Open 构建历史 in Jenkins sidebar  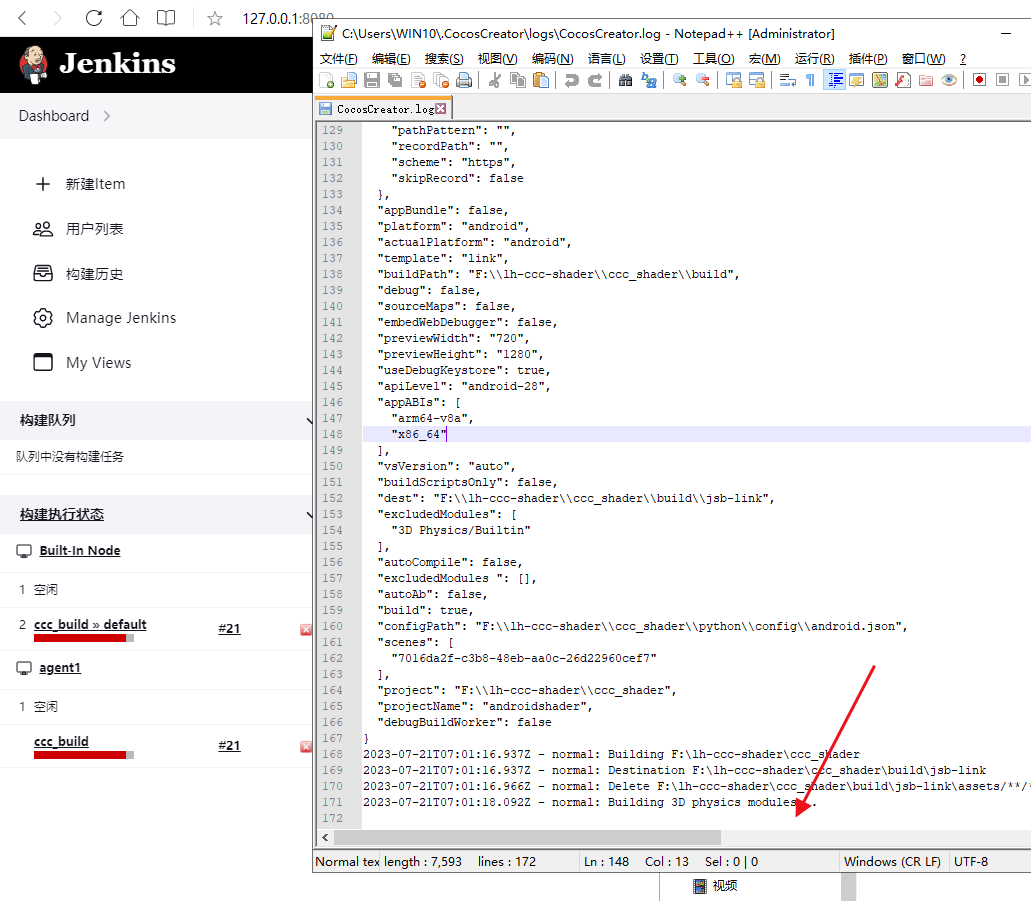click(79, 274)
